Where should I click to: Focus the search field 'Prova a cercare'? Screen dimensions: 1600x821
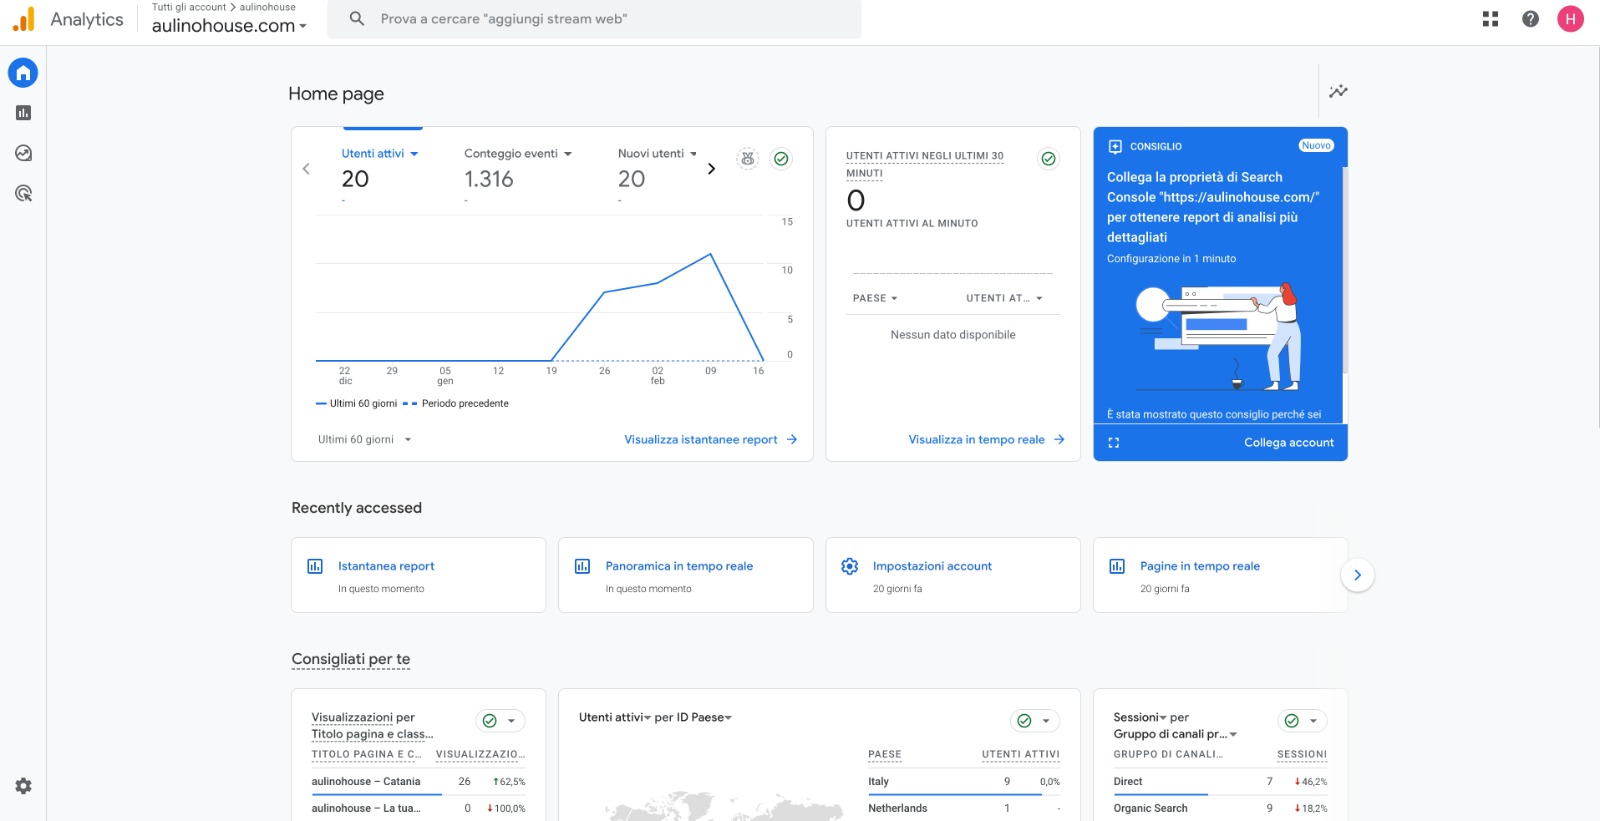(x=594, y=19)
